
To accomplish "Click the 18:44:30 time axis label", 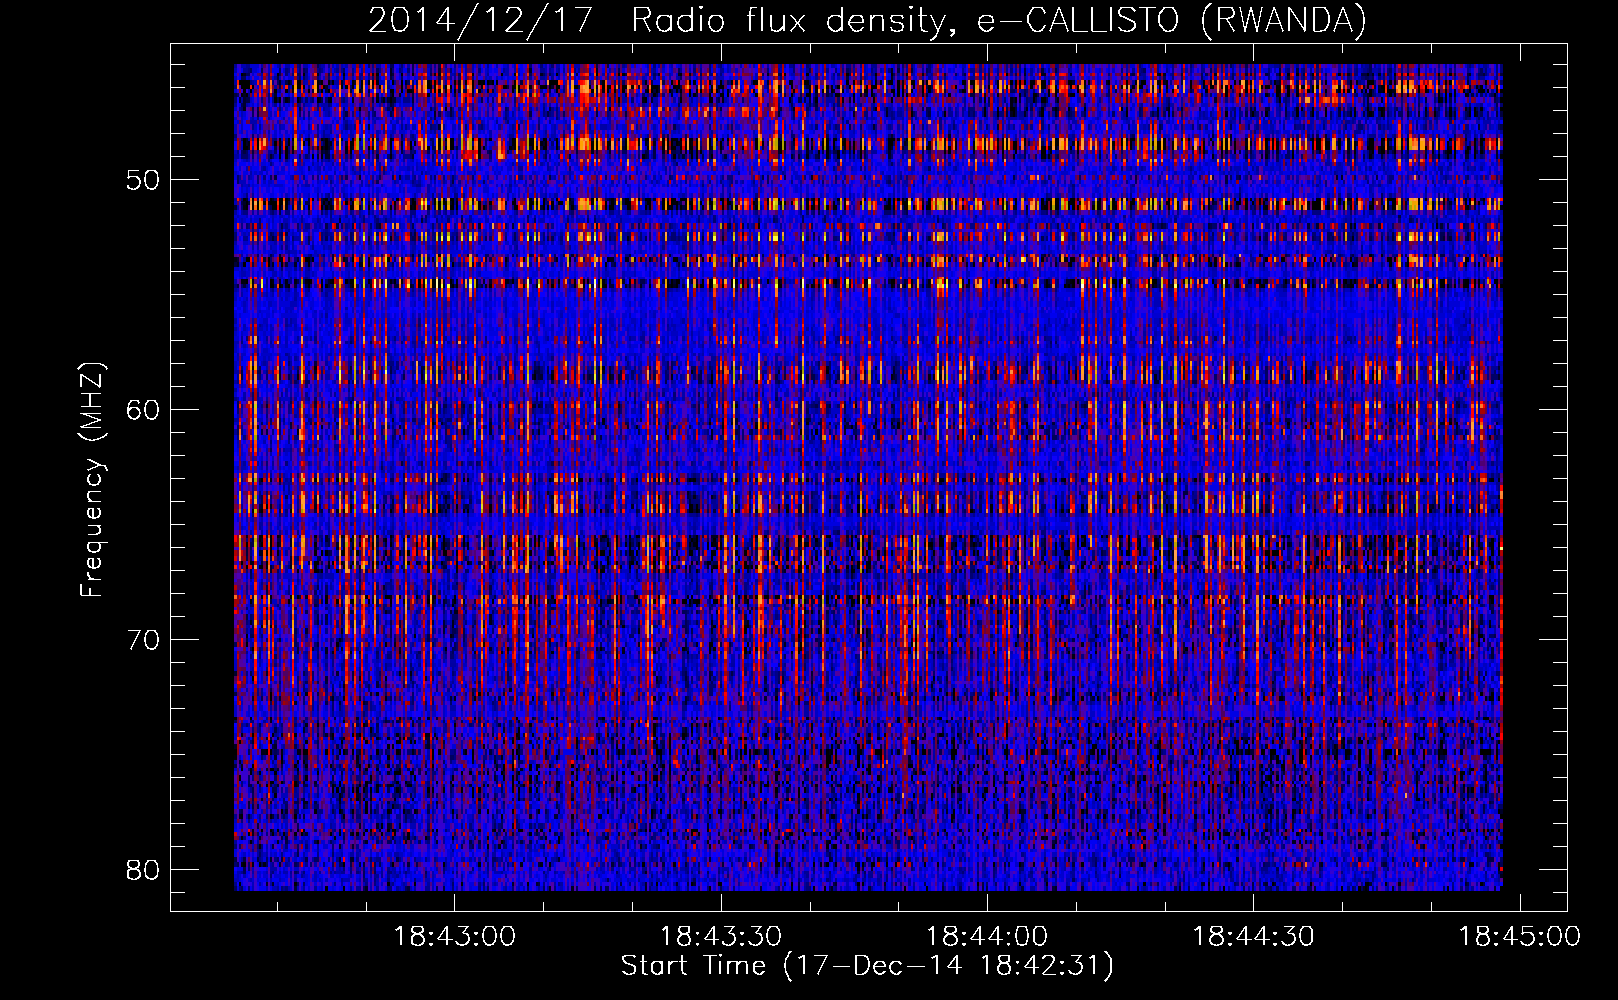I will tap(1253, 936).
